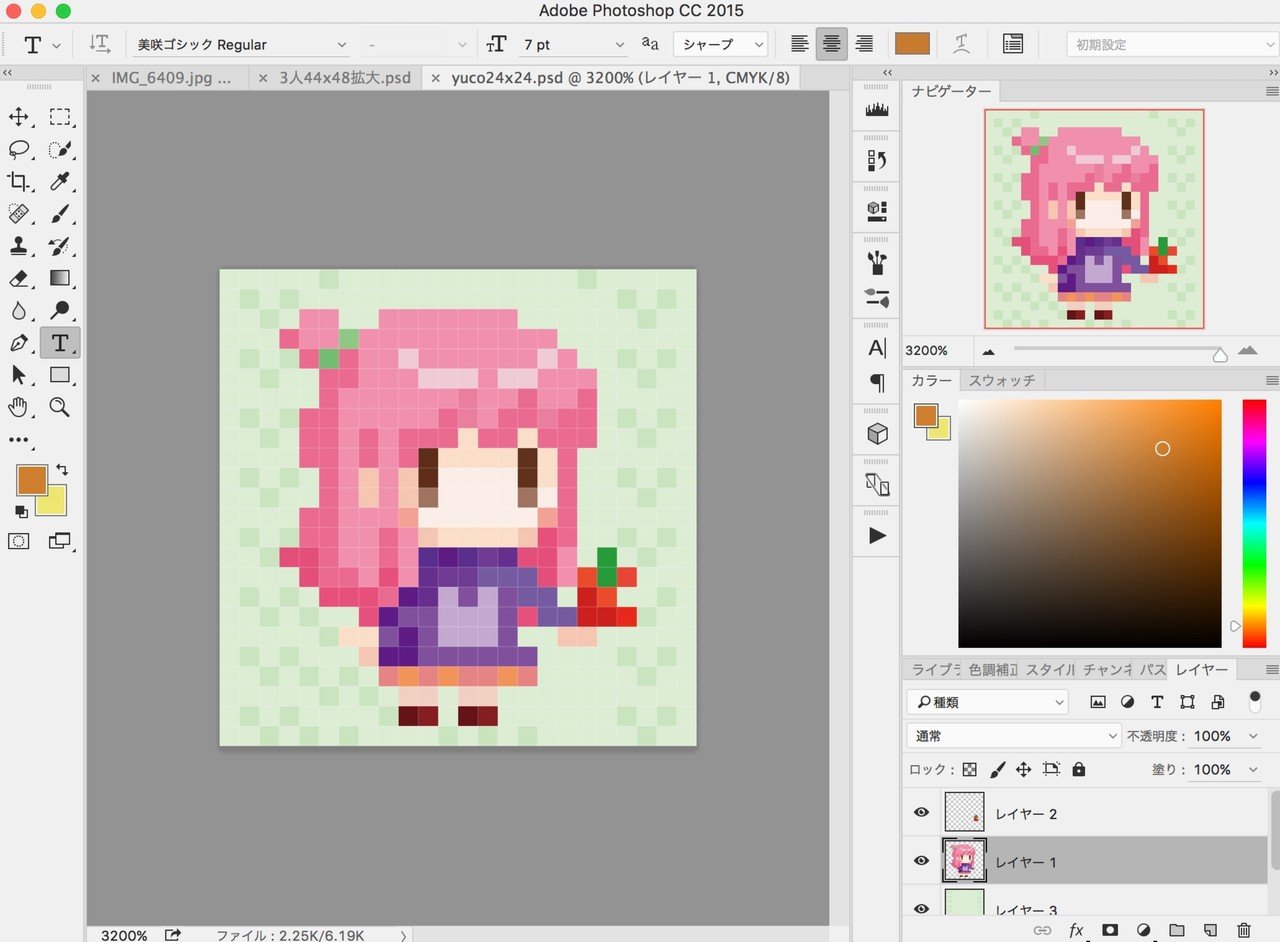Open Type tool preset picker arrow

point(56,45)
